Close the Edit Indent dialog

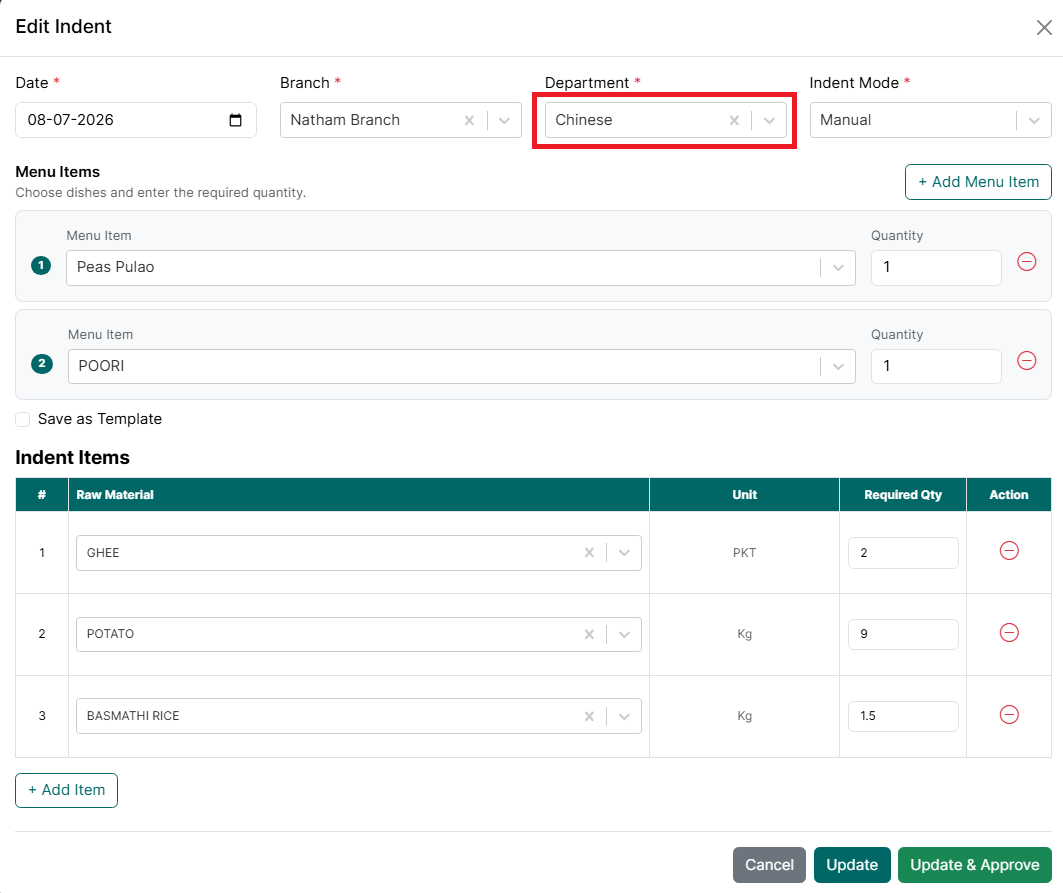coord(1044,27)
